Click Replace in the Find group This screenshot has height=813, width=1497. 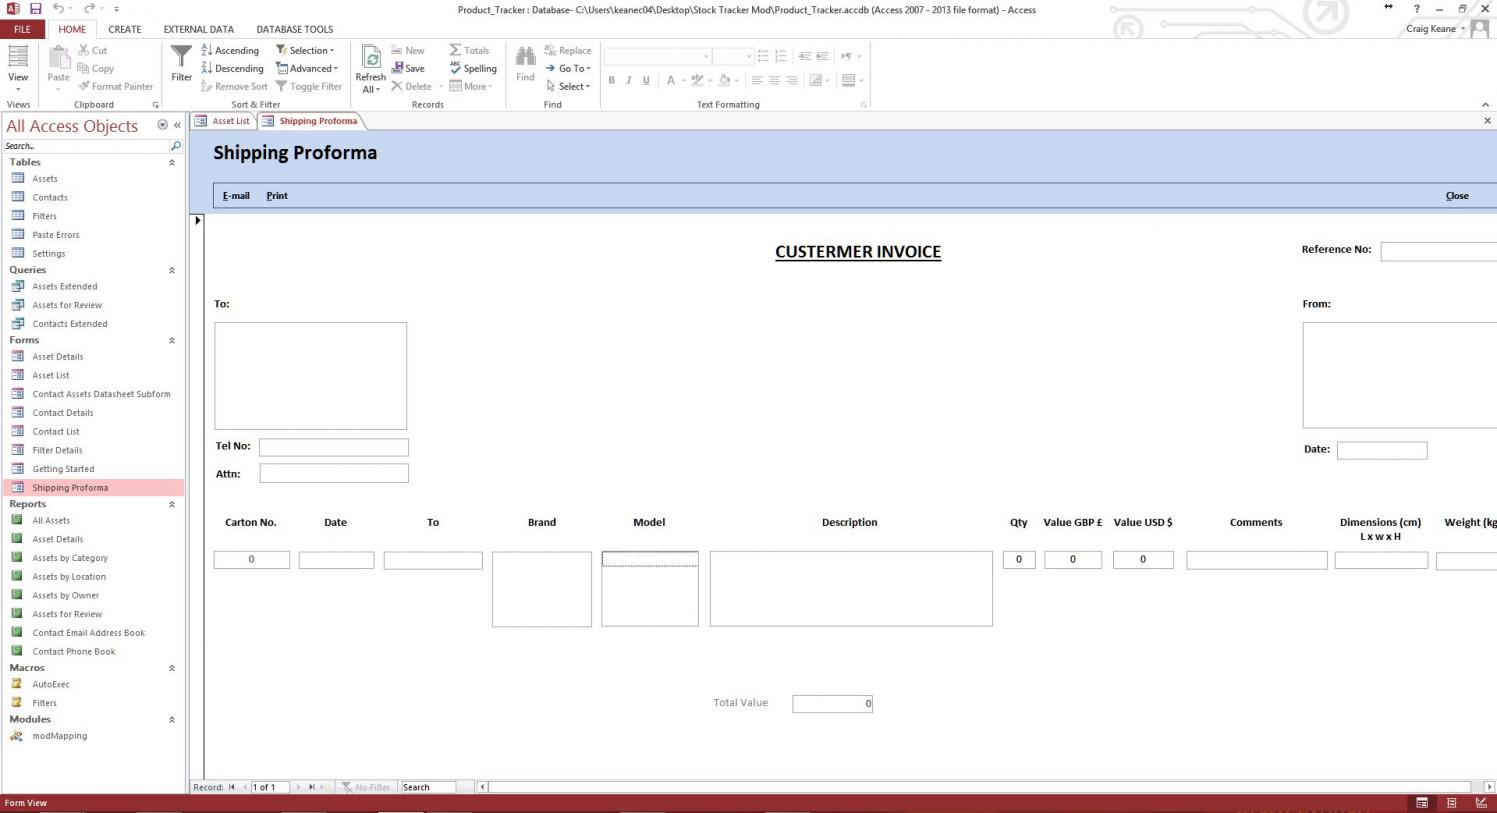pos(568,50)
